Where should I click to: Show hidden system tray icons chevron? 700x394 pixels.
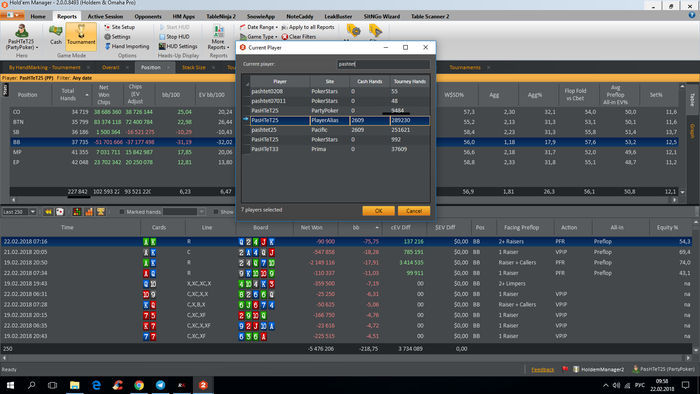click(x=605, y=385)
